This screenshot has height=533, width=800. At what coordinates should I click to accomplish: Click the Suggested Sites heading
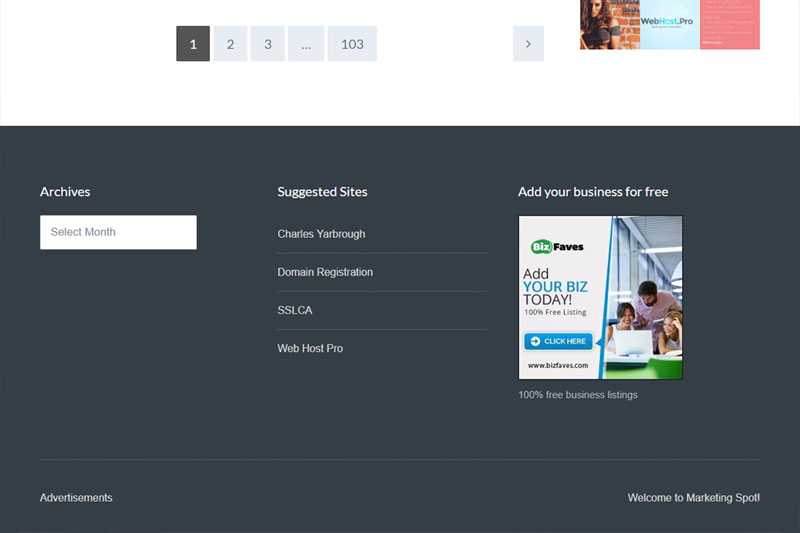click(322, 192)
